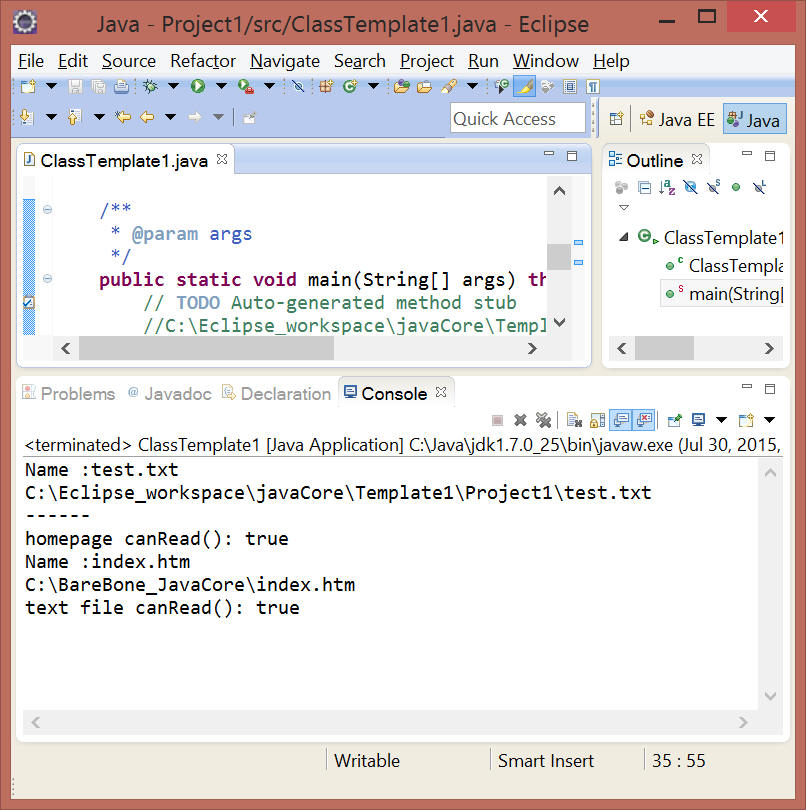This screenshot has width=806, height=810.
Task: Collapse the ClassTemplate1 outline tree node
Action: [x=624, y=237]
